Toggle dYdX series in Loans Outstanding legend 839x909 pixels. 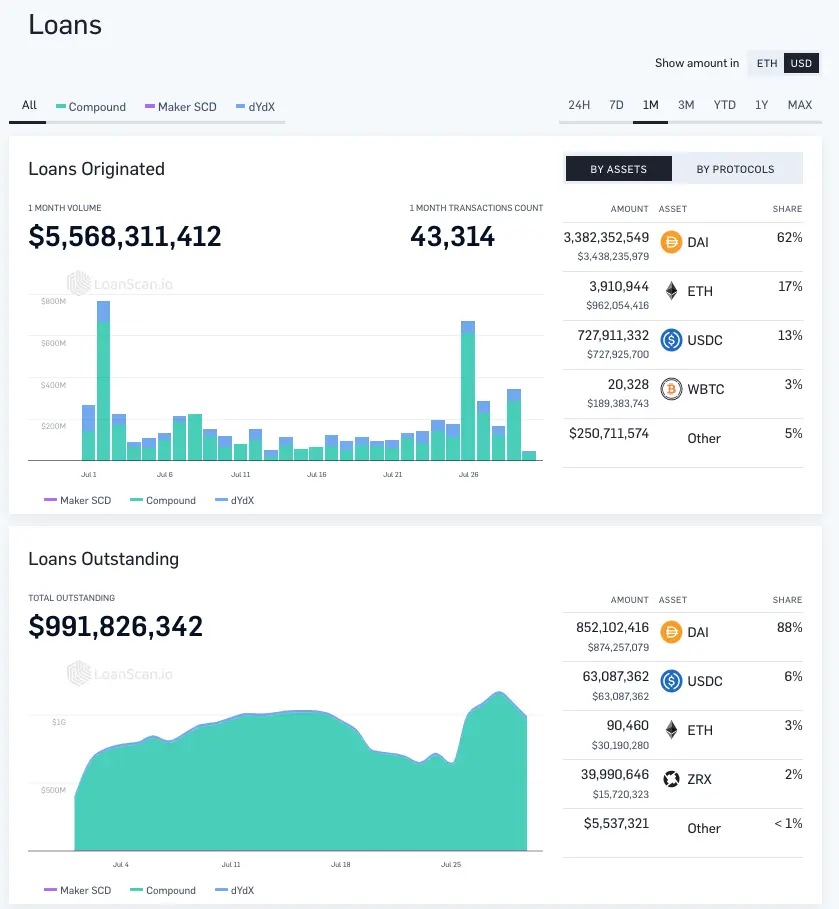click(234, 890)
